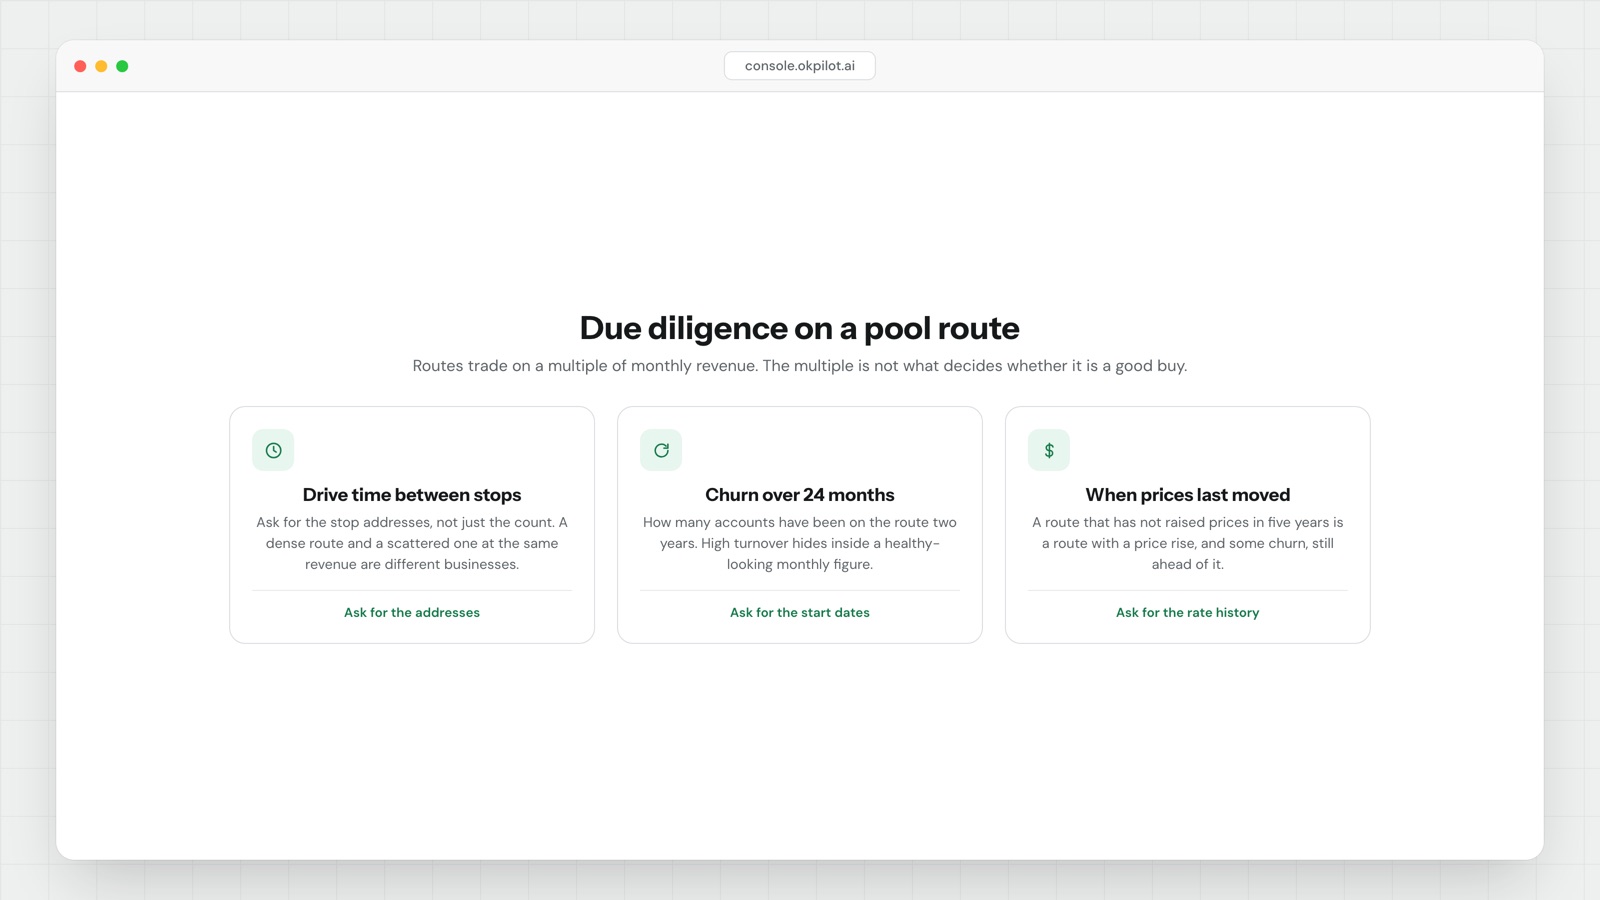Click the clock icon on Drive time card
This screenshot has width=1600, height=900.
pyautogui.click(x=273, y=450)
